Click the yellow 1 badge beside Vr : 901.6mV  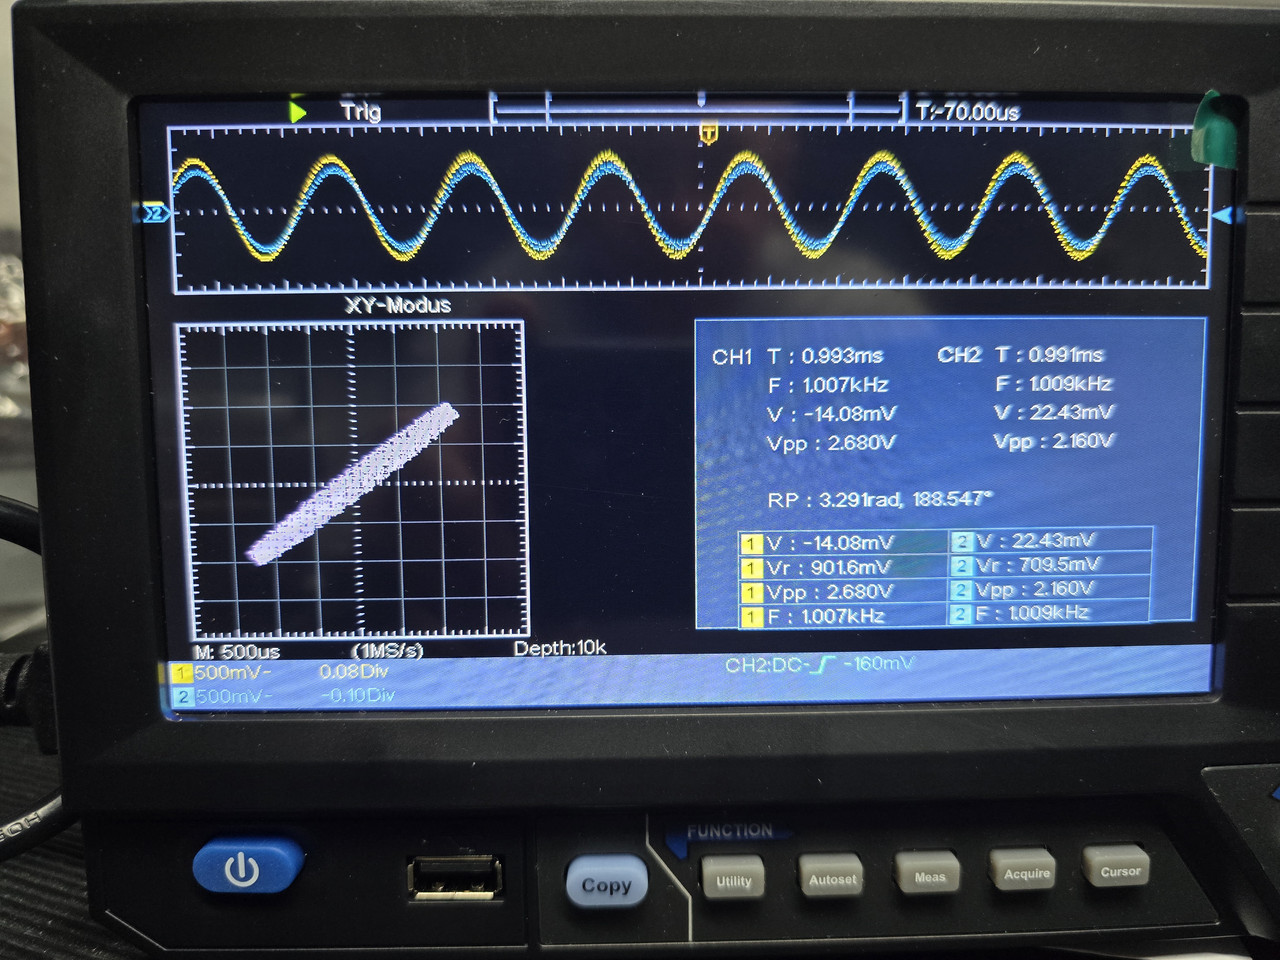point(750,569)
